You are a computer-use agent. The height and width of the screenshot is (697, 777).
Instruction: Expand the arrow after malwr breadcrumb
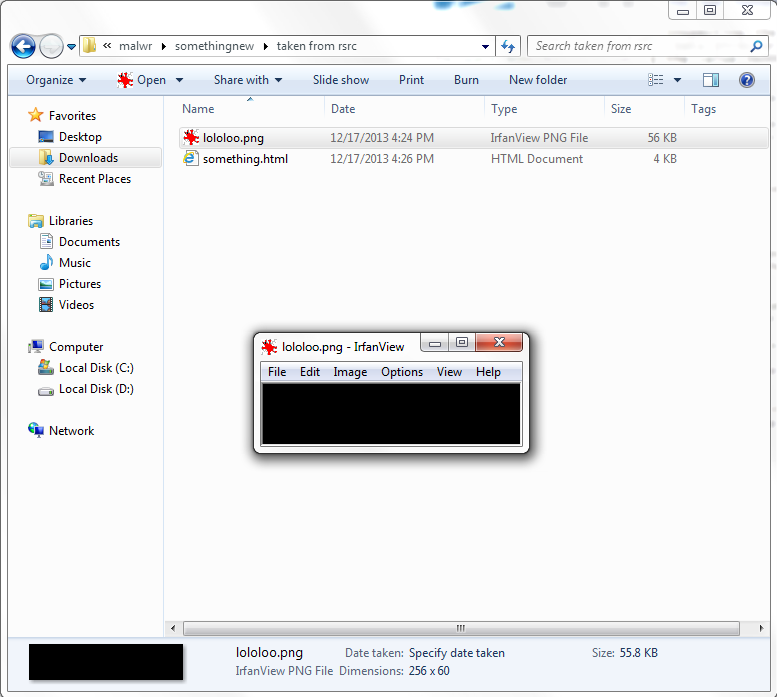[x=164, y=47]
